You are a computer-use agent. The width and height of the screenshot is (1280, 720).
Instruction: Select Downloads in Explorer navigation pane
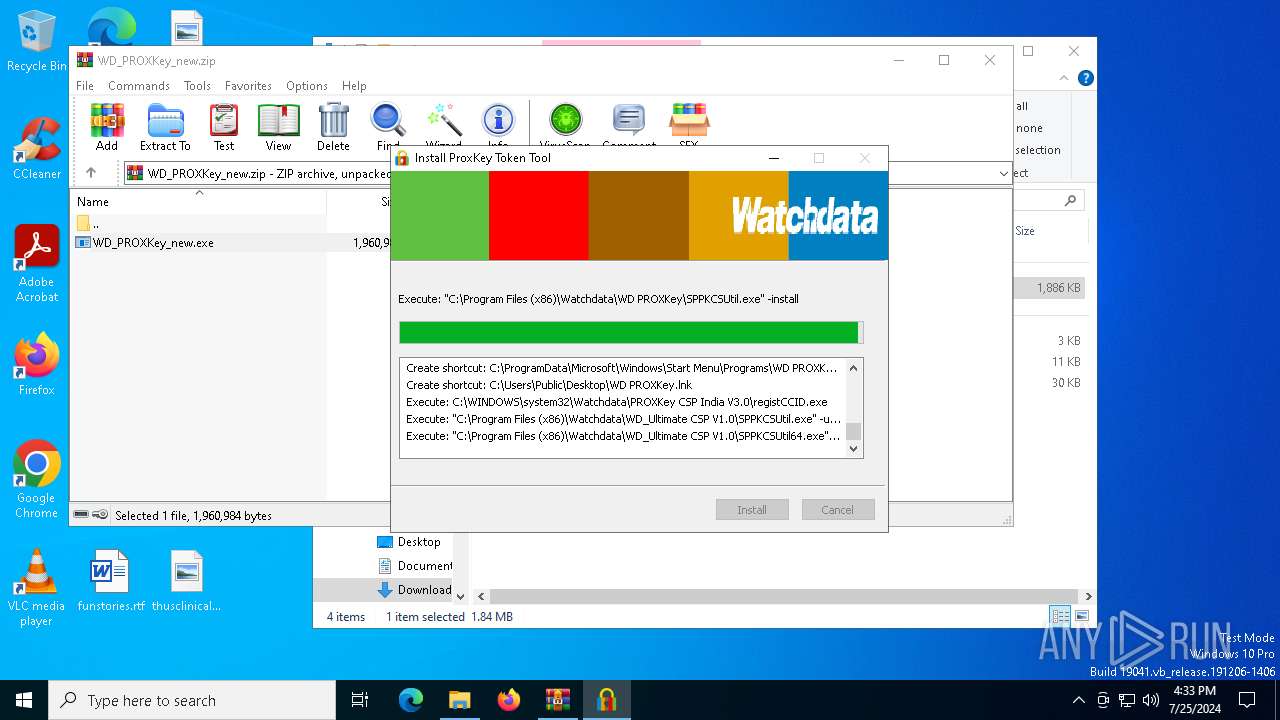coord(414,590)
